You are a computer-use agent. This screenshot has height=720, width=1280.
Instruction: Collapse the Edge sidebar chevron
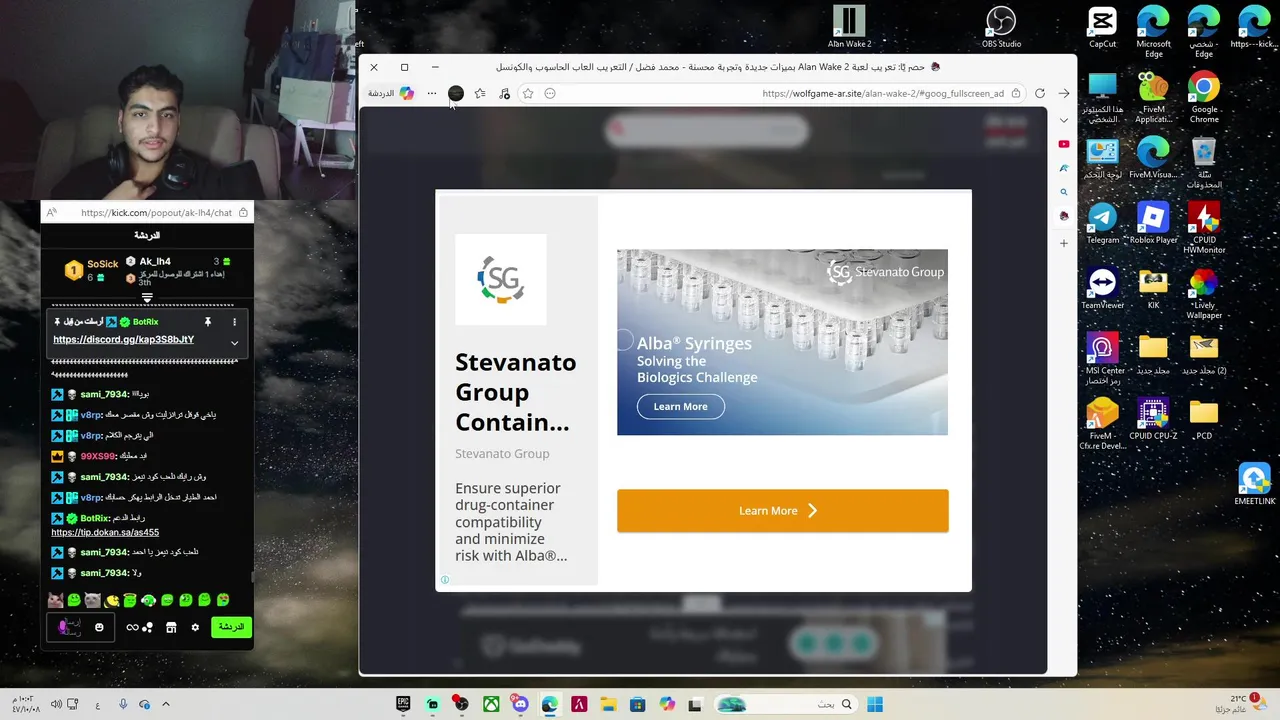tap(1064, 120)
